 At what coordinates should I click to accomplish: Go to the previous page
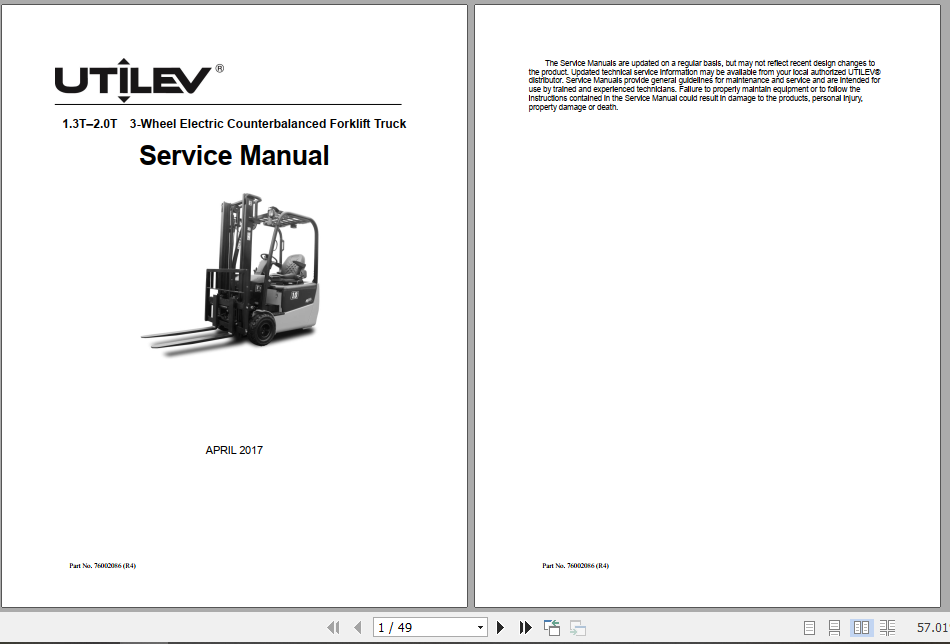[x=357, y=628]
